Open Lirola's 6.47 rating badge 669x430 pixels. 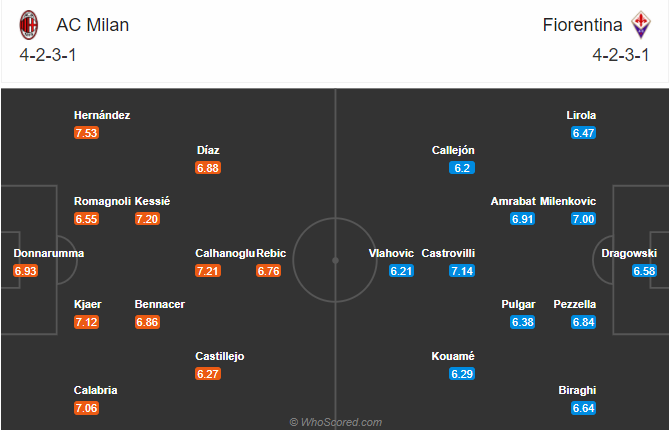583,133
